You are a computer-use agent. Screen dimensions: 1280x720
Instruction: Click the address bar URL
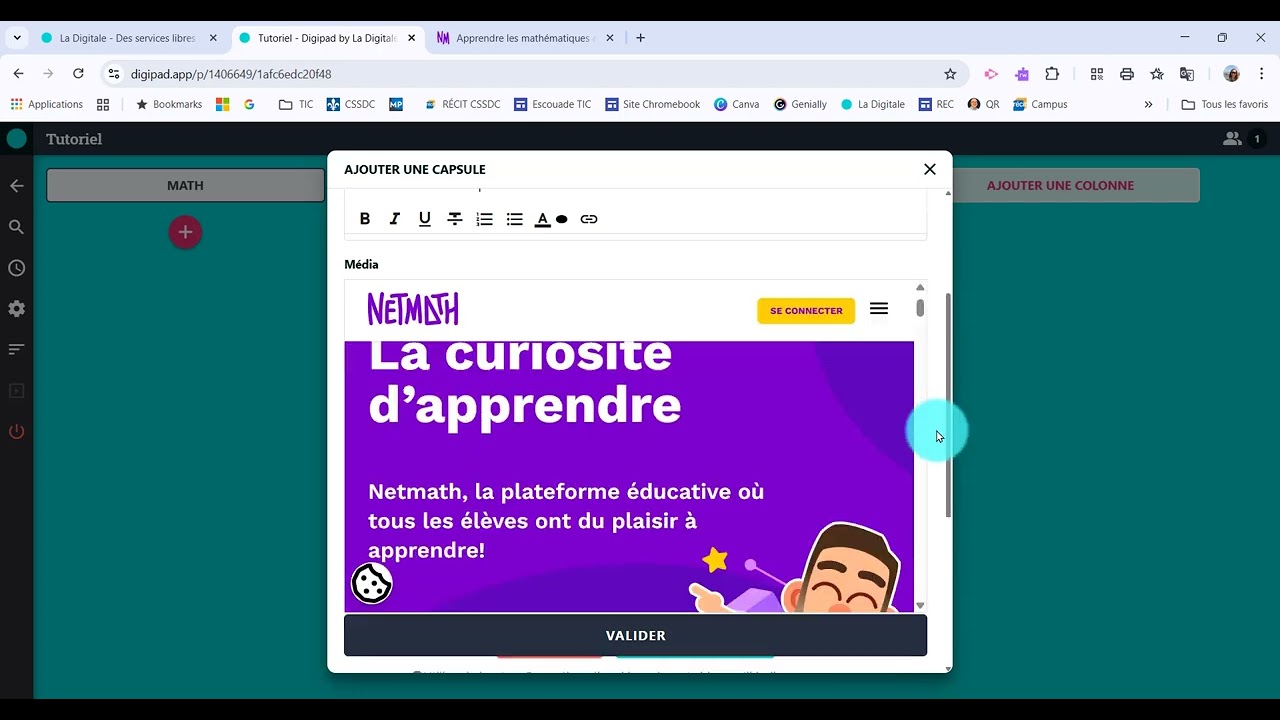(x=231, y=74)
